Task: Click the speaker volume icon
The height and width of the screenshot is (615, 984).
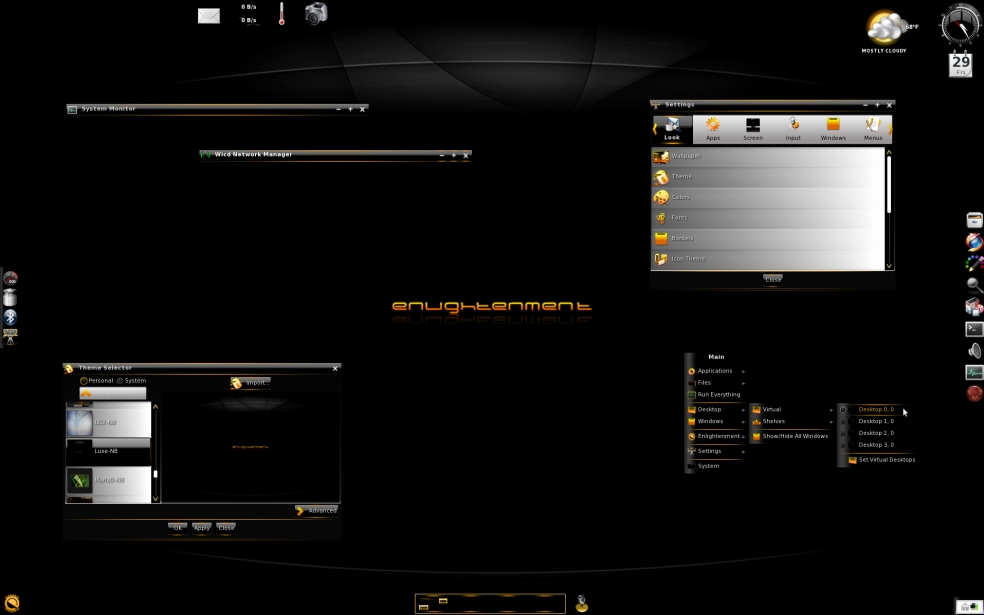Action: (974, 350)
